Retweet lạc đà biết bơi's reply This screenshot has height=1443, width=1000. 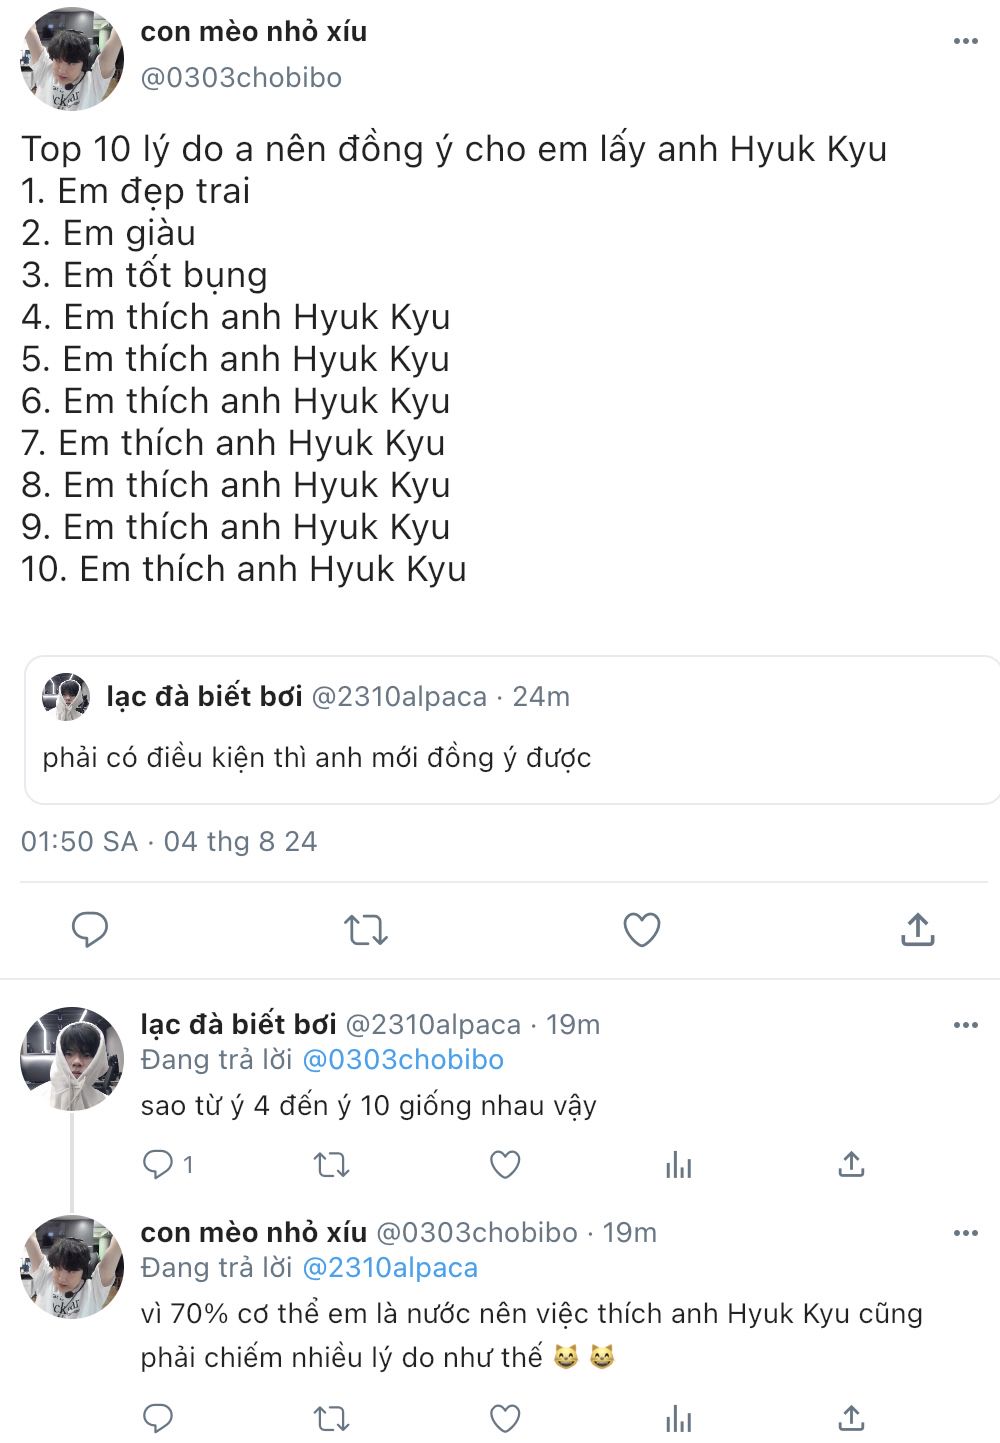point(331,1164)
